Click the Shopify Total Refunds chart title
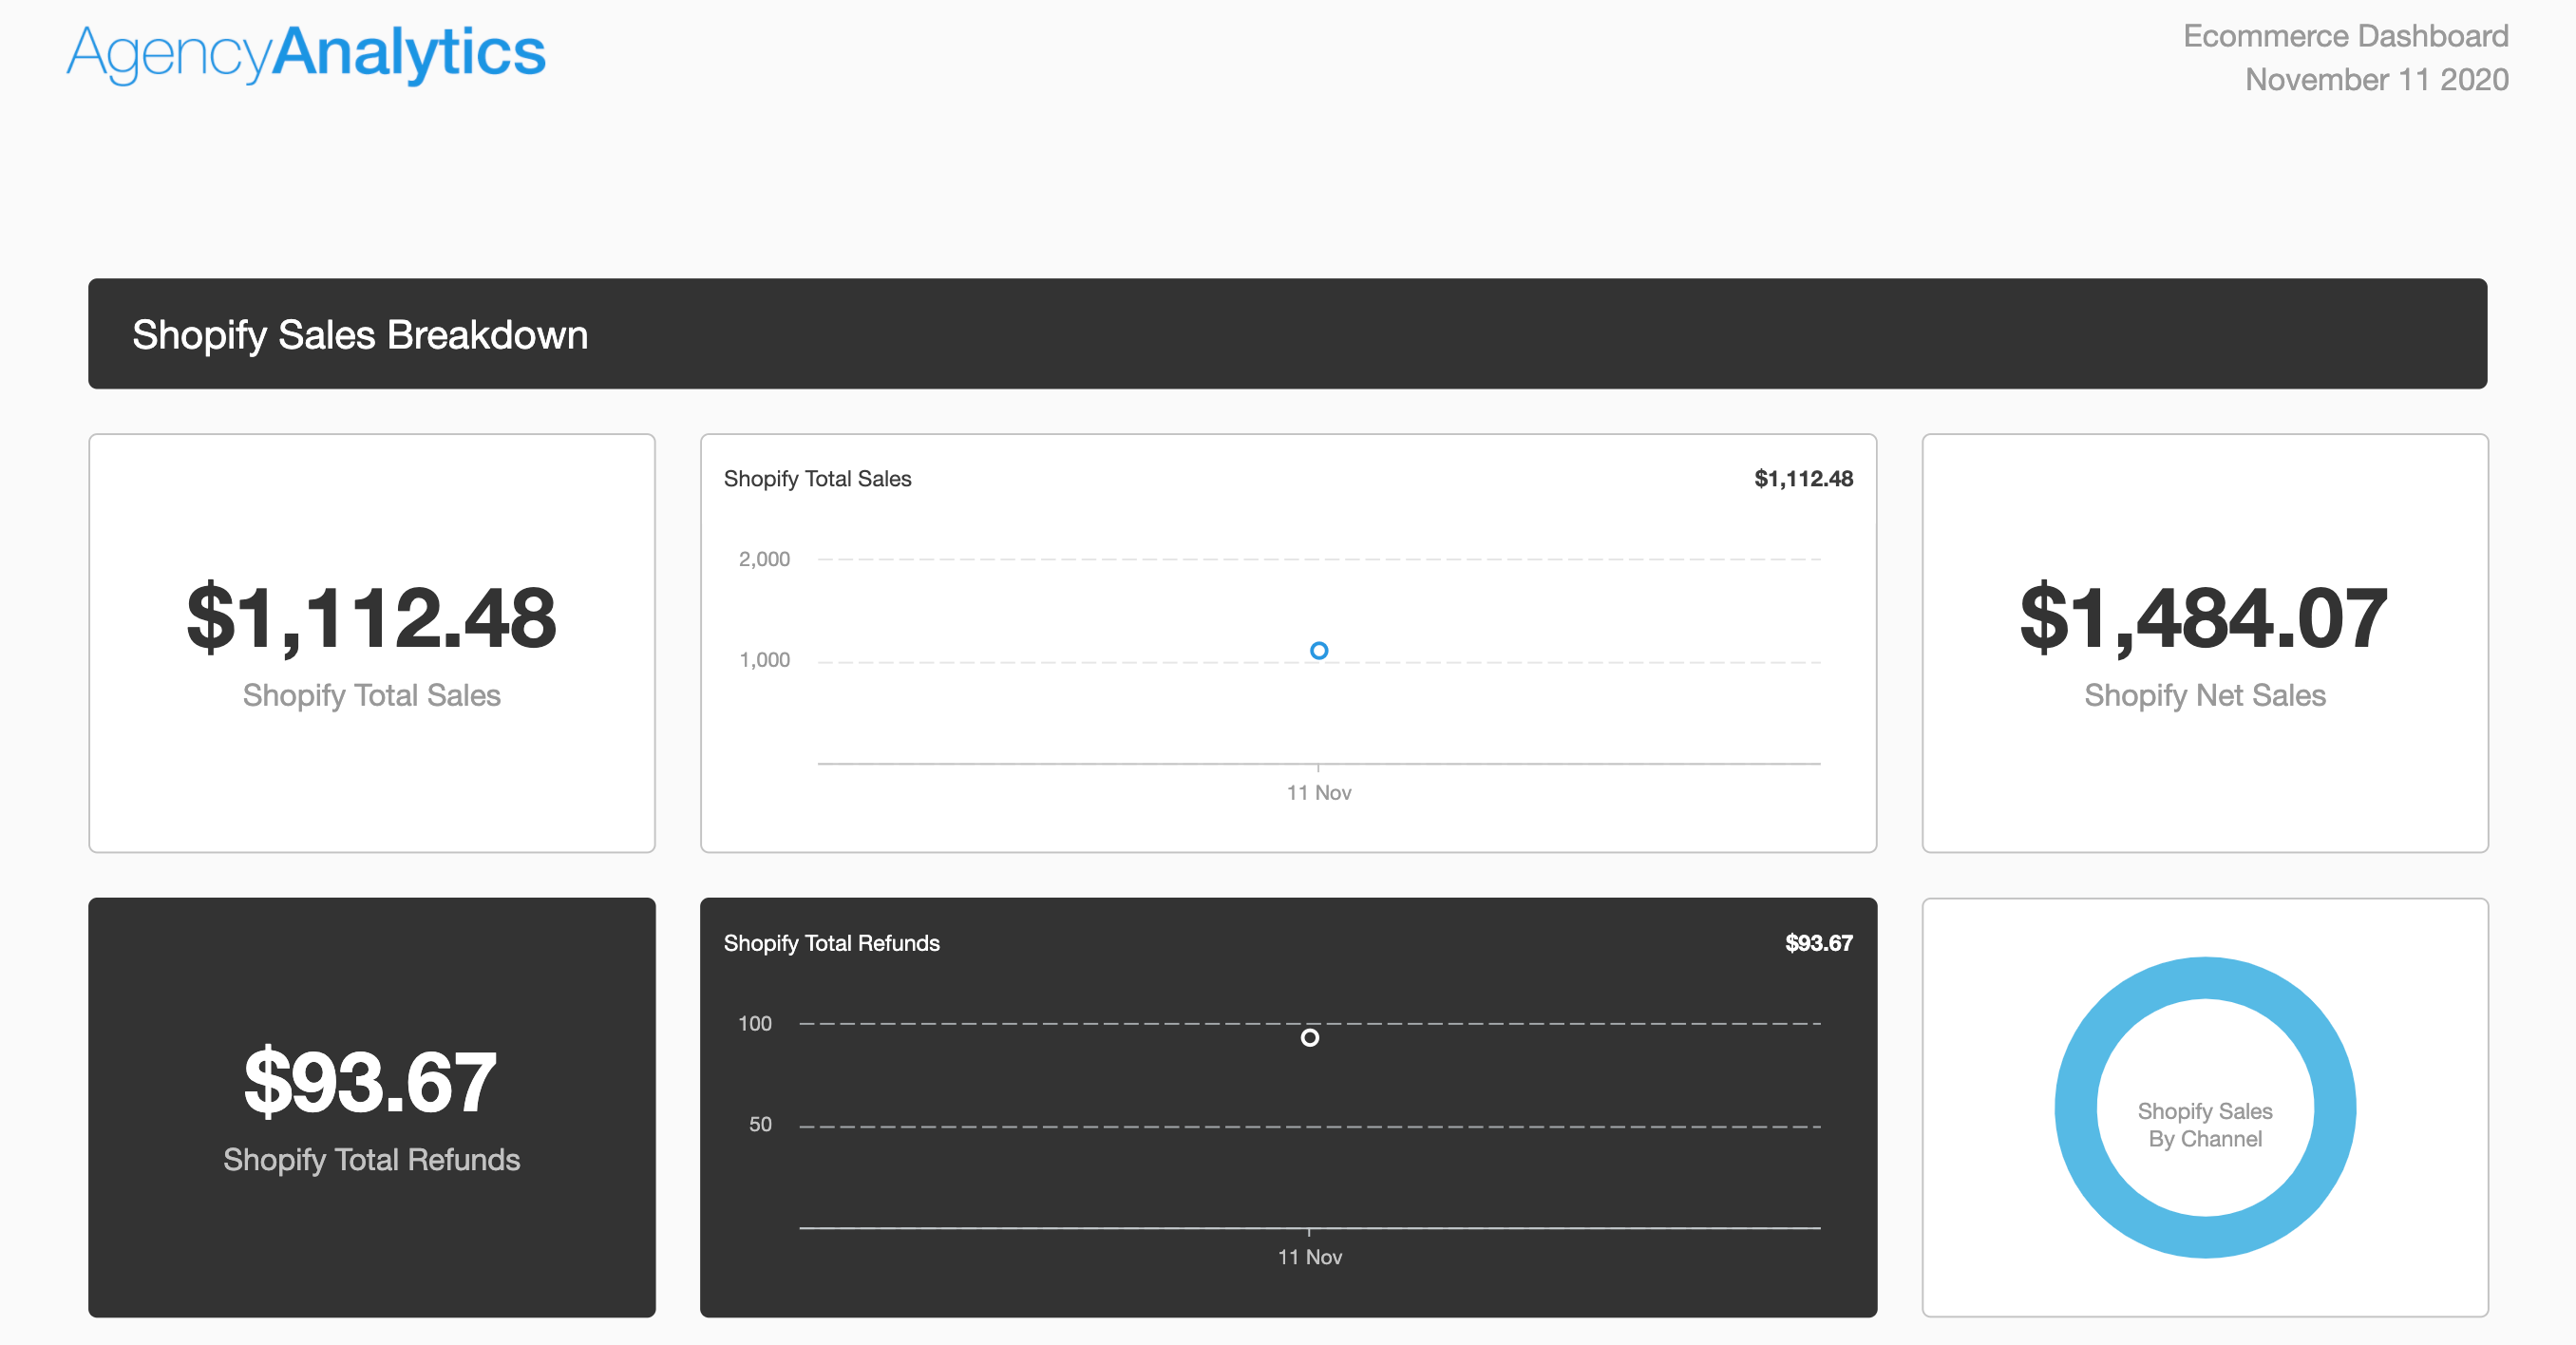Screen dimensions: 2576x1345 point(831,943)
